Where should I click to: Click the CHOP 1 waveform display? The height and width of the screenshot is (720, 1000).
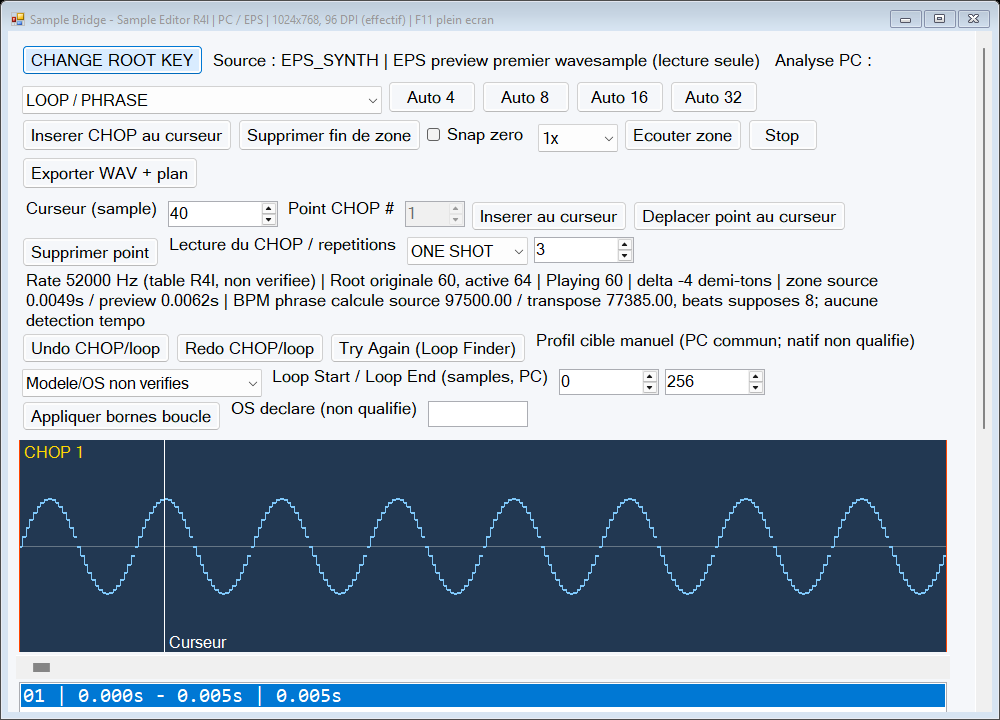[x=483, y=546]
